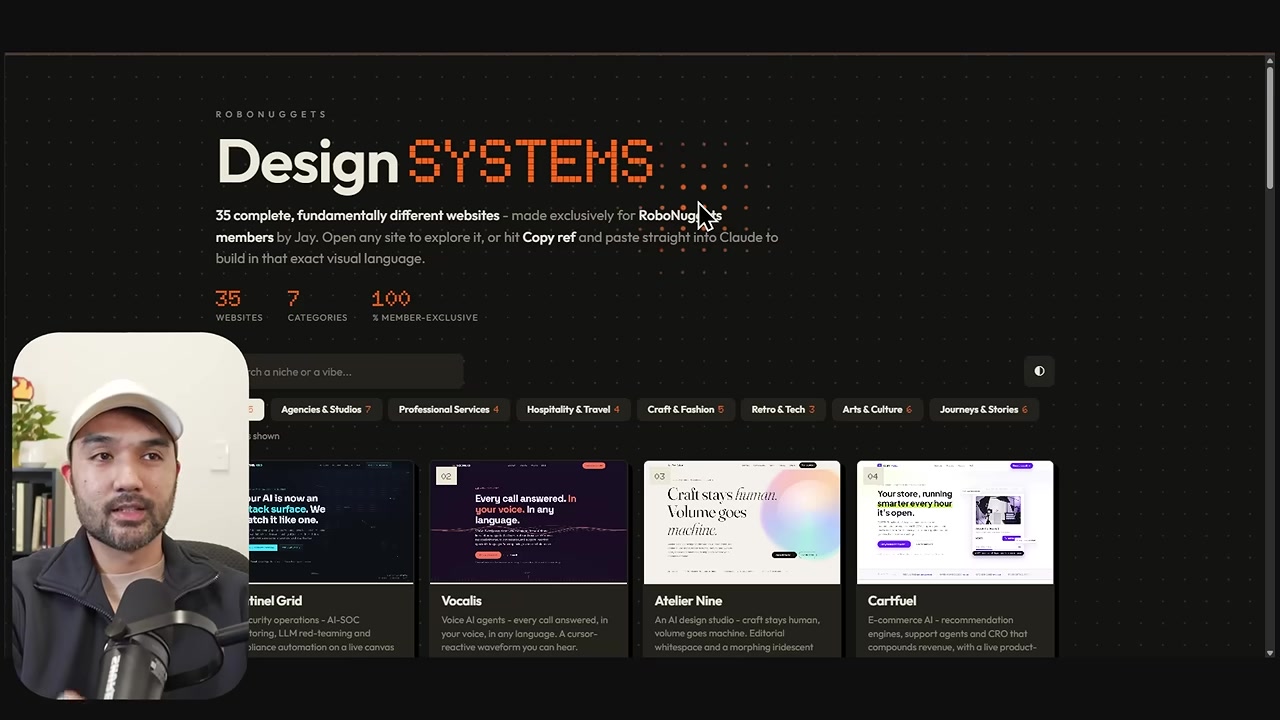Click the 04 badge on Cartfuel thumbnail
This screenshot has width=1280, height=720.
[873, 476]
